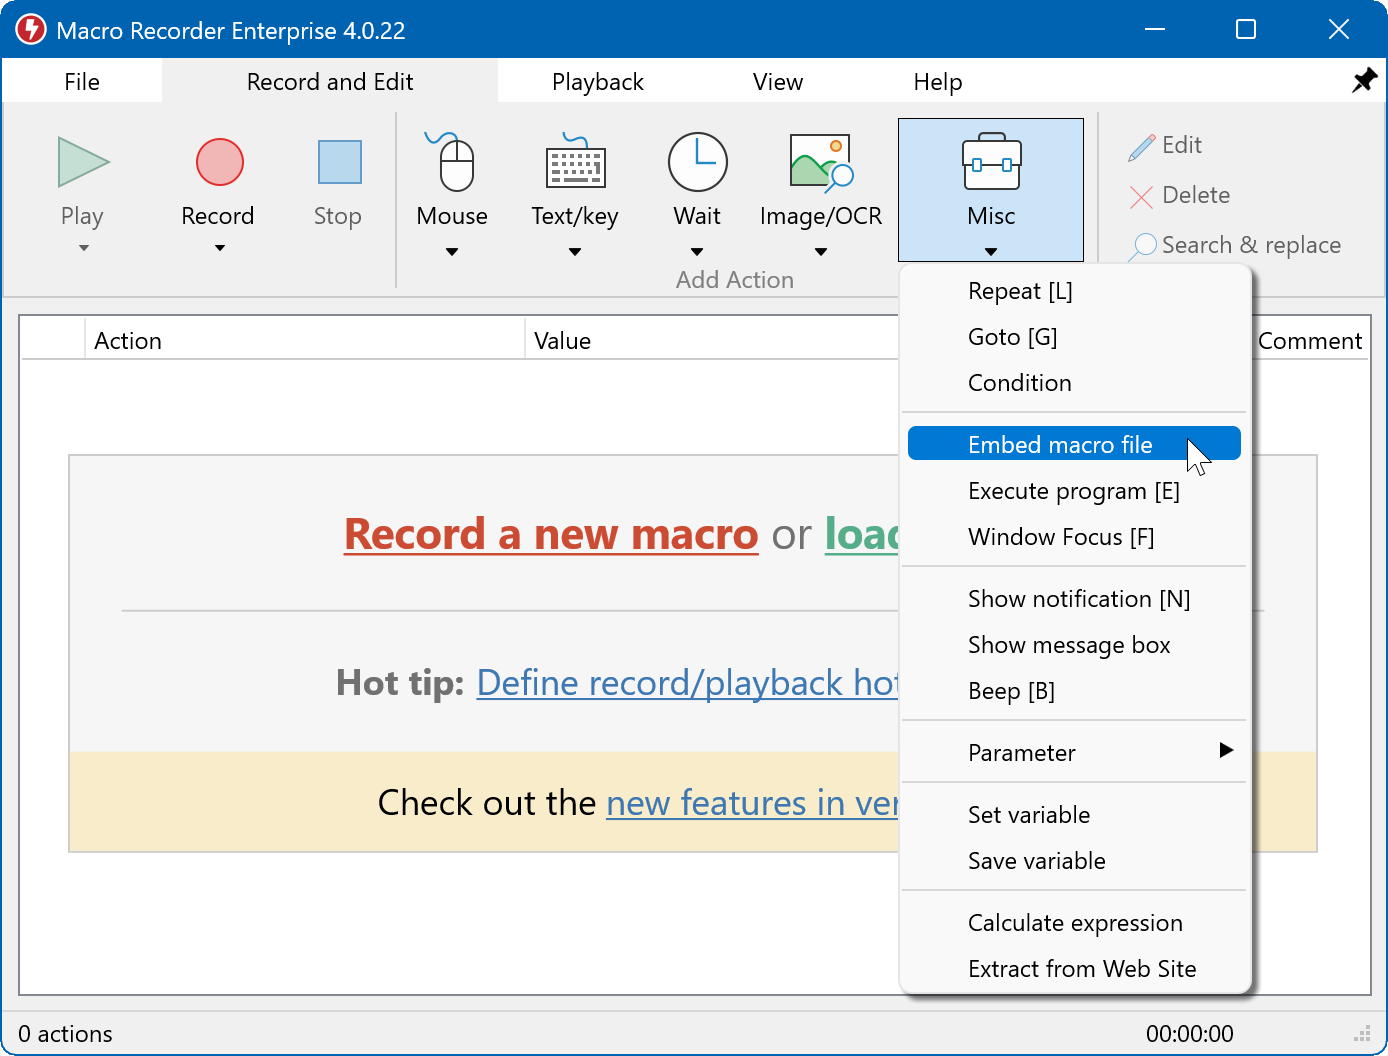Click the Record icon

pos(218,162)
